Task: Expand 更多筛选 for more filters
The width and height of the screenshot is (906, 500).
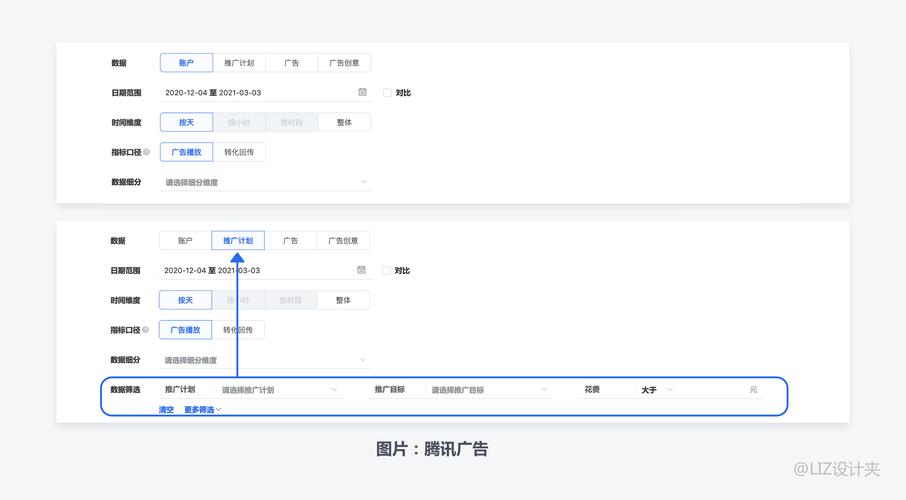Action: coord(202,410)
